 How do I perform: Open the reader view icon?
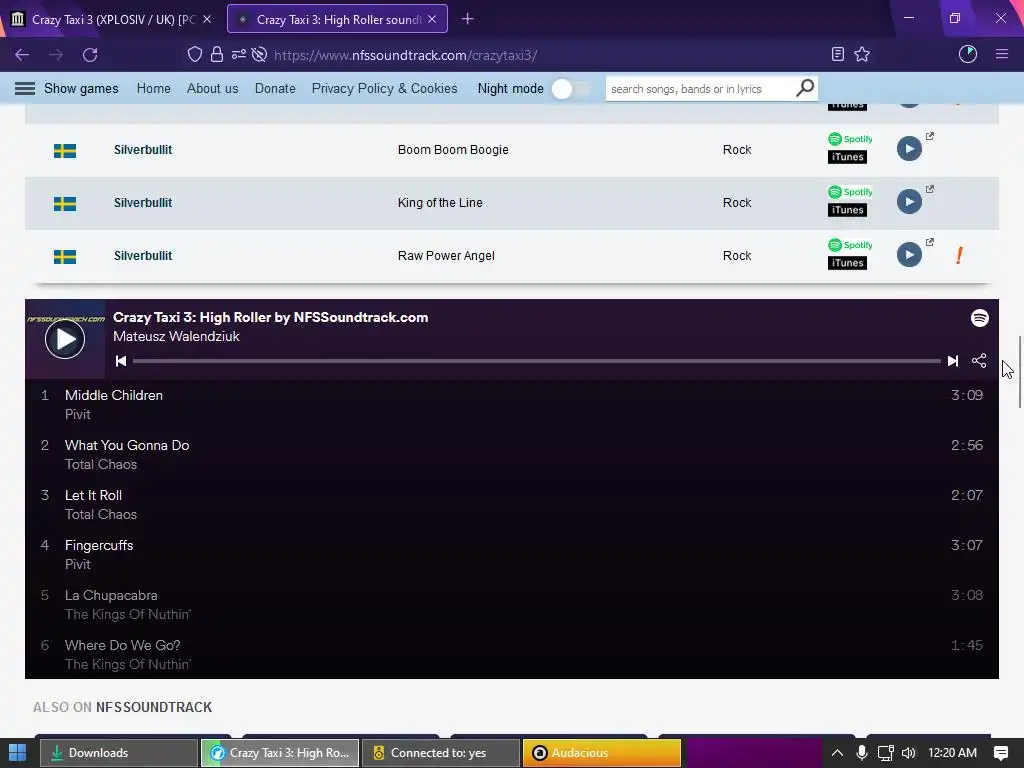point(838,55)
